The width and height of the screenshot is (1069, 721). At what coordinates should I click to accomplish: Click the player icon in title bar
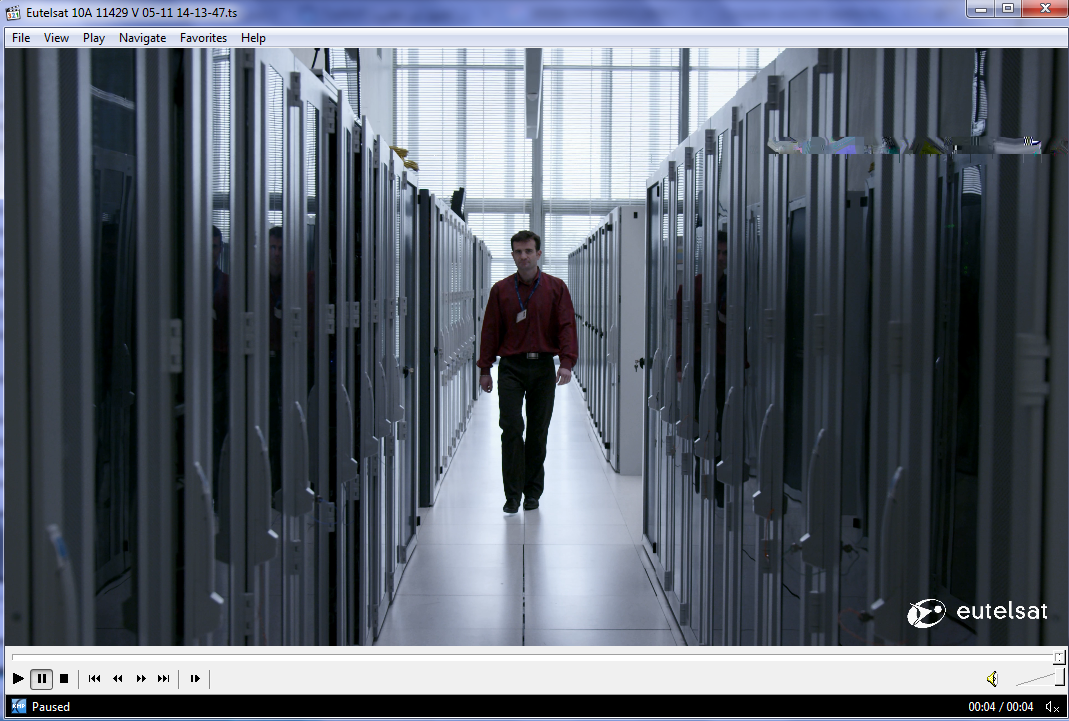pos(13,9)
